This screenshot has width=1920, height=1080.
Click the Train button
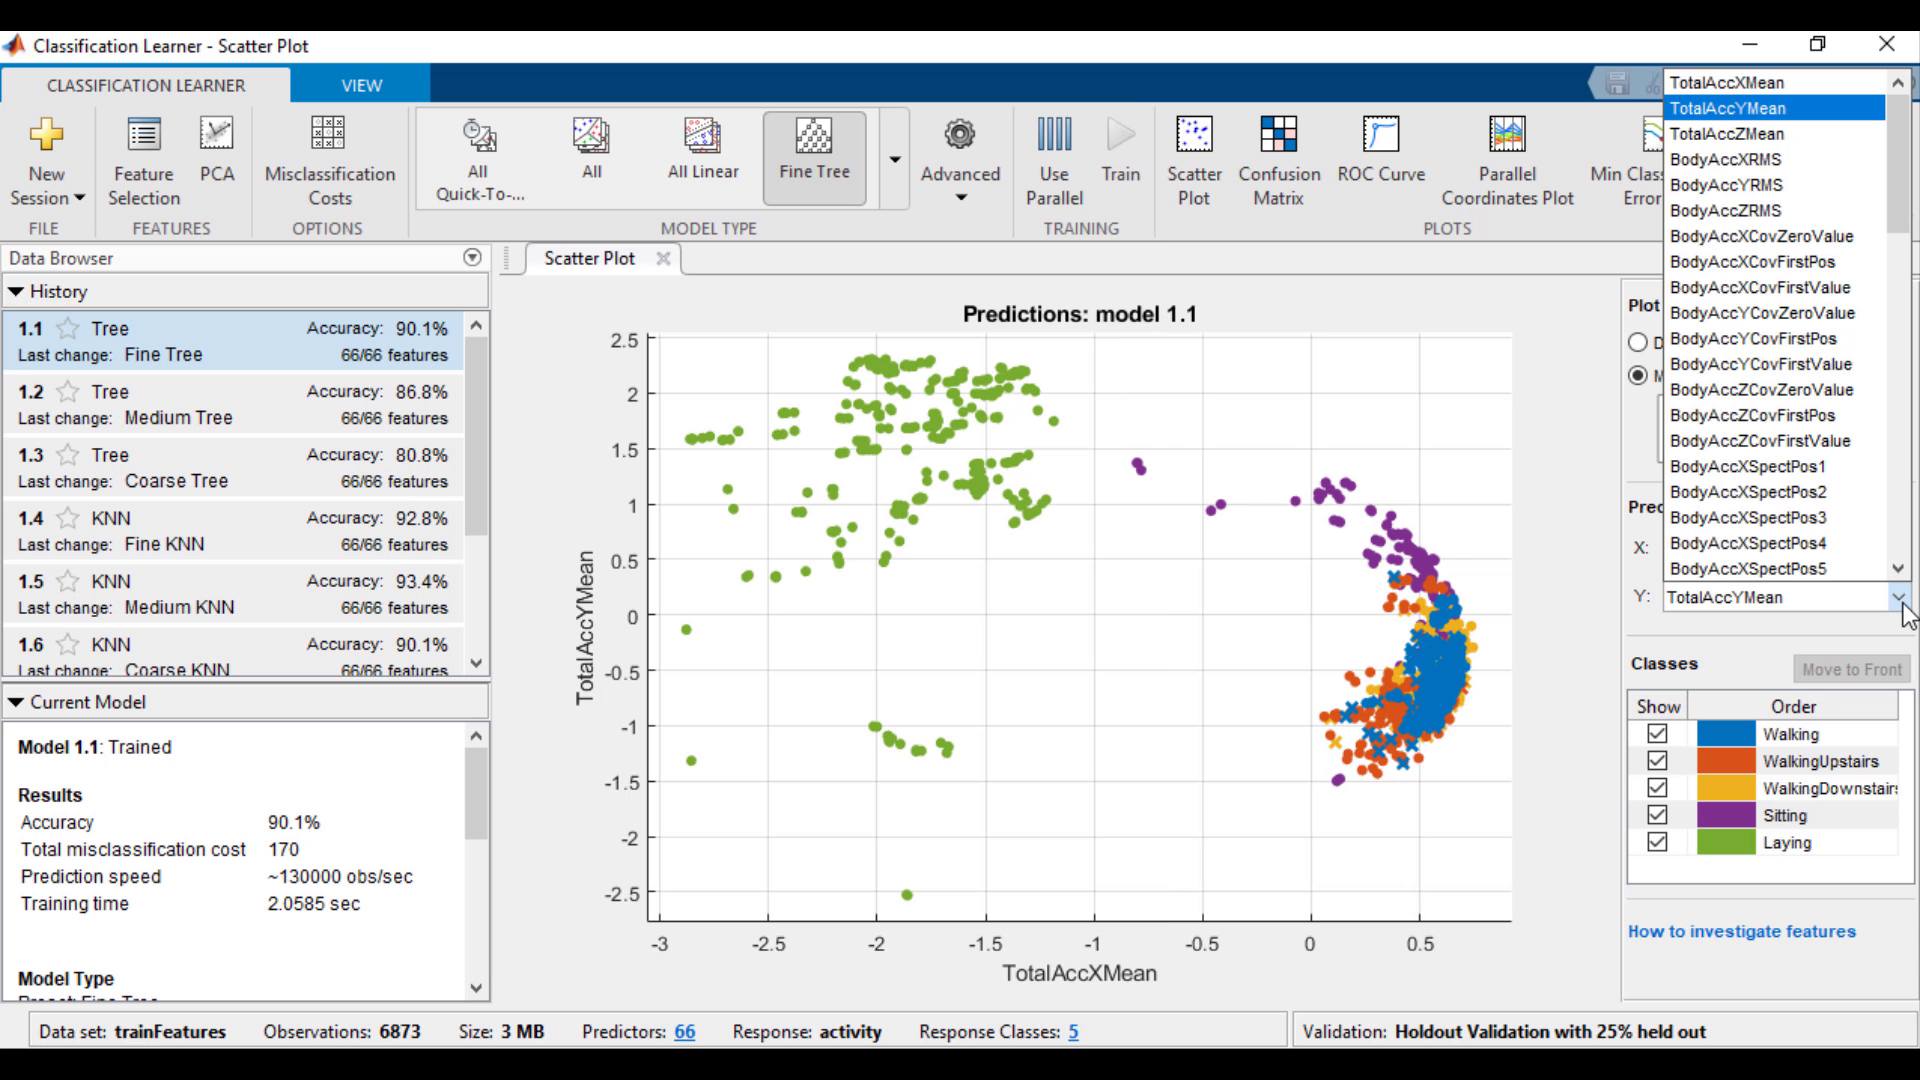[x=1120, y=150]
